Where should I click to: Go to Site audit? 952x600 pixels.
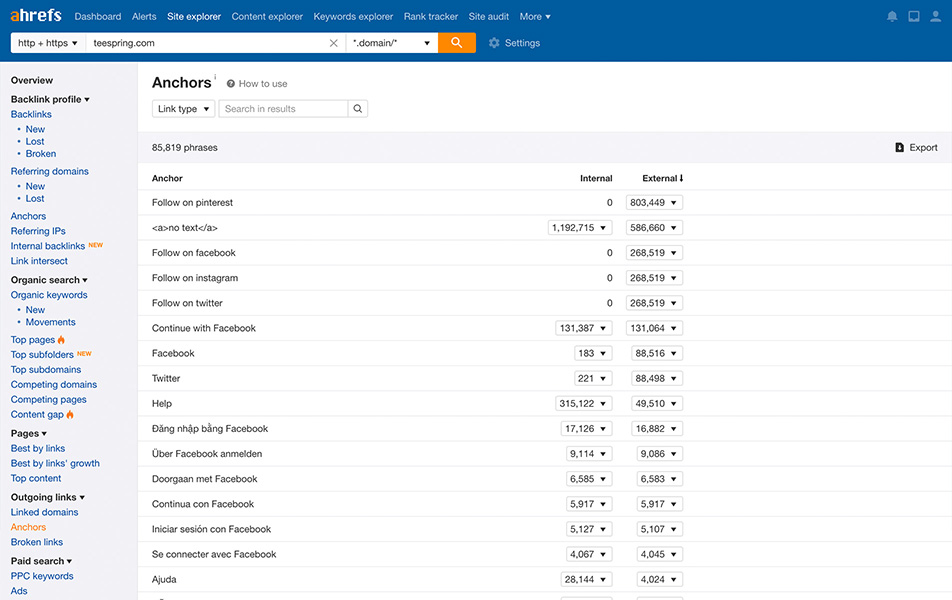489,16
